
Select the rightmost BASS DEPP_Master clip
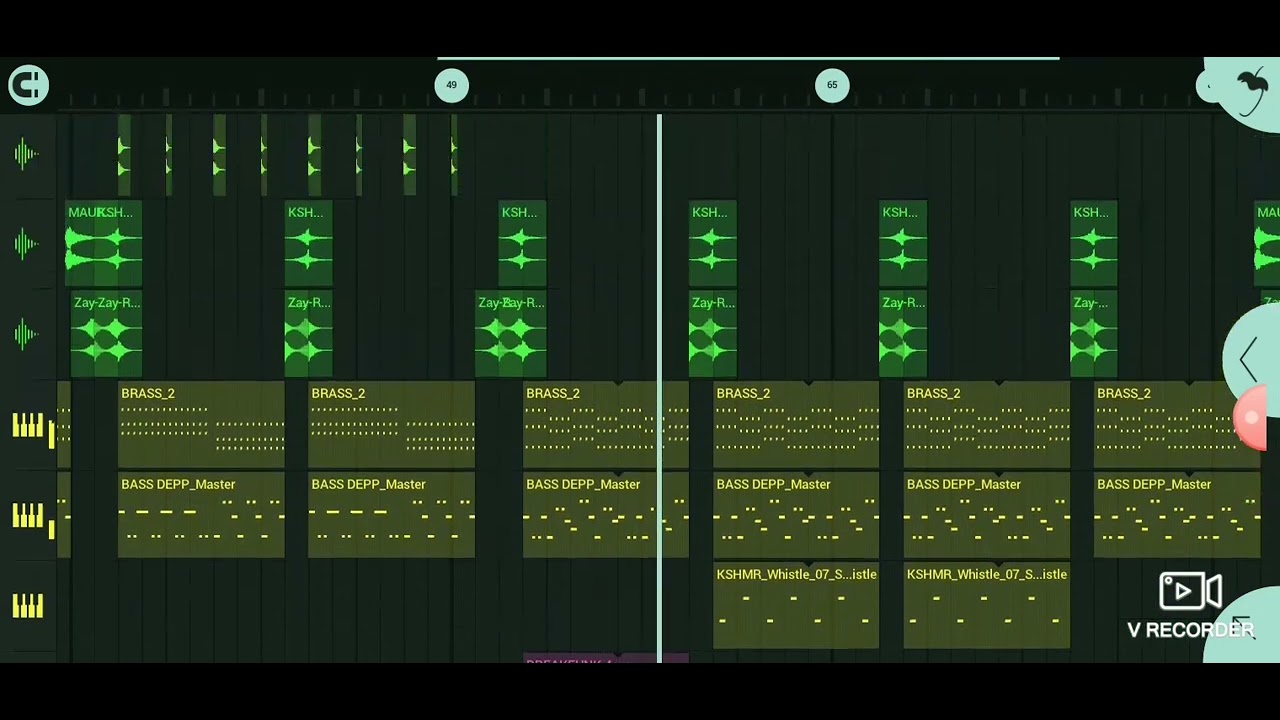[1177, 515]
